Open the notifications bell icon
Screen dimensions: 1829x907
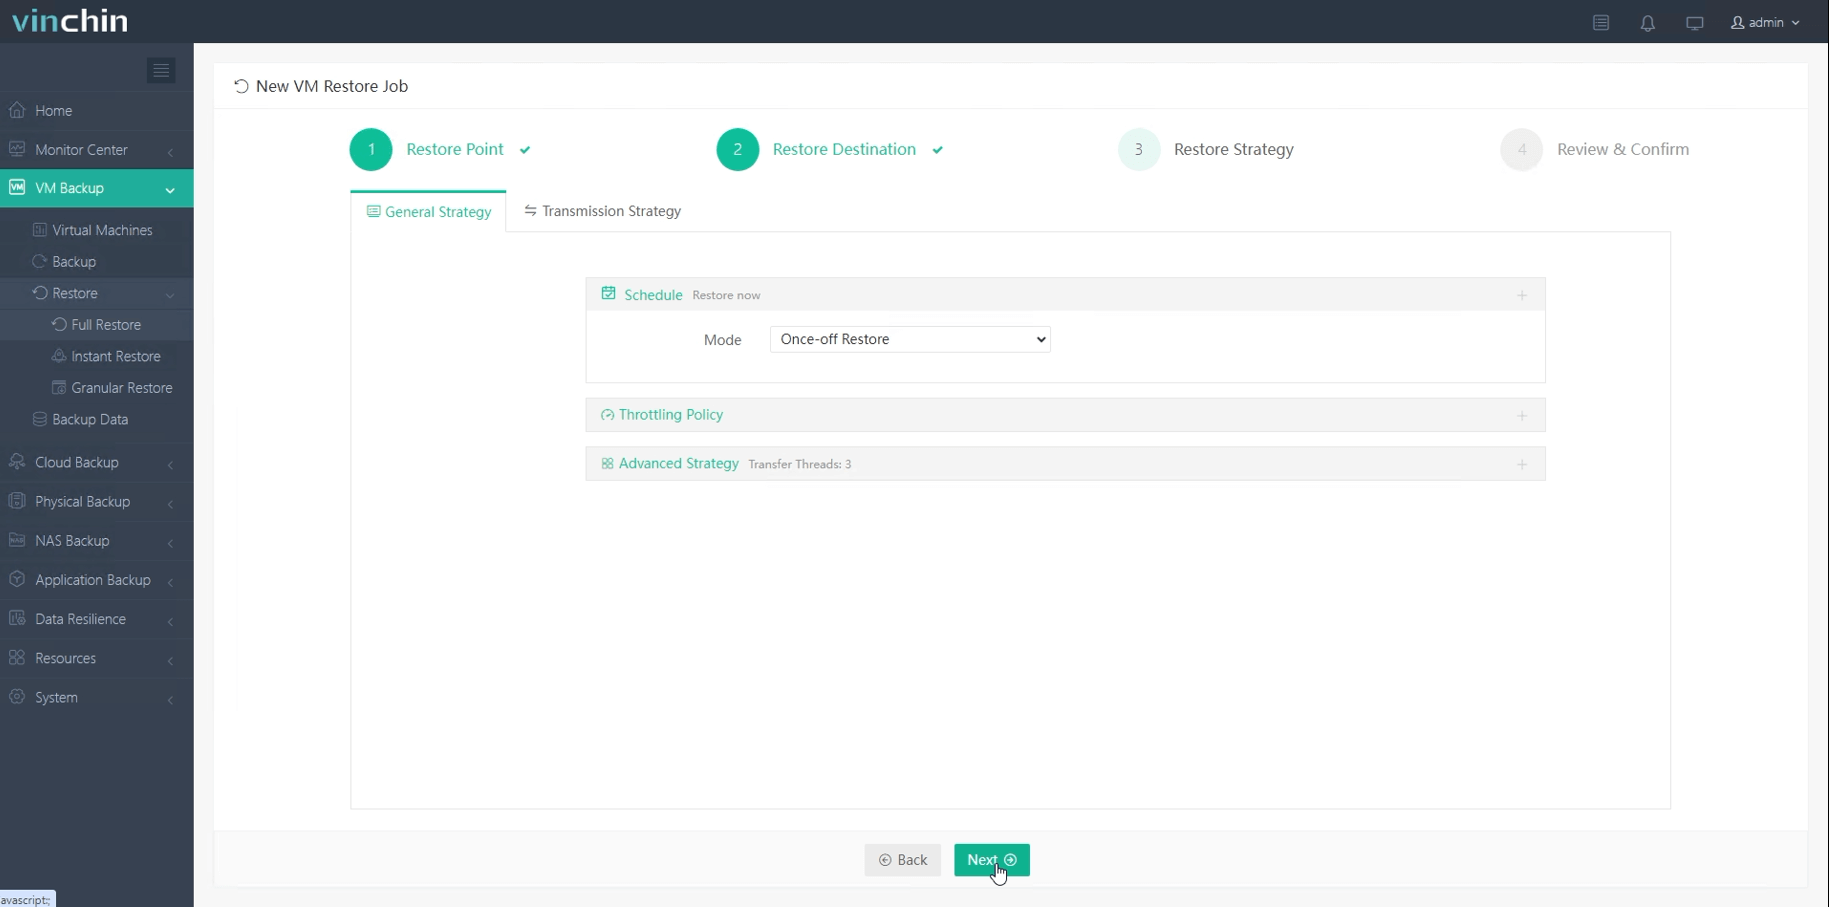pyautogui.click(x=1648, y=23)
